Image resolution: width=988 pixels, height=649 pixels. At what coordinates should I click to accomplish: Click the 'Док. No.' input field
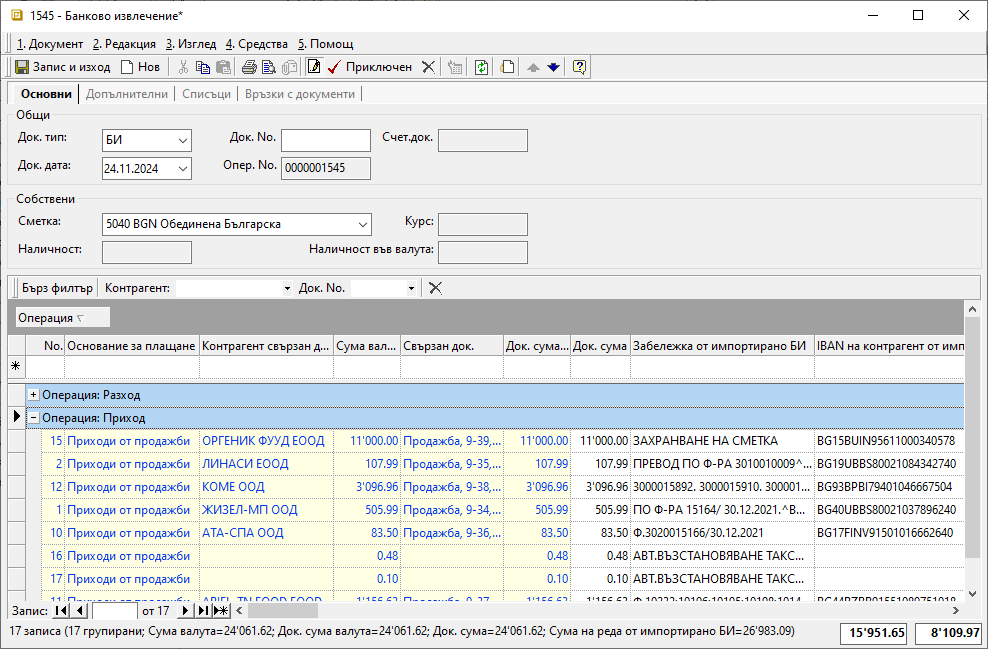tap(325, 140)
